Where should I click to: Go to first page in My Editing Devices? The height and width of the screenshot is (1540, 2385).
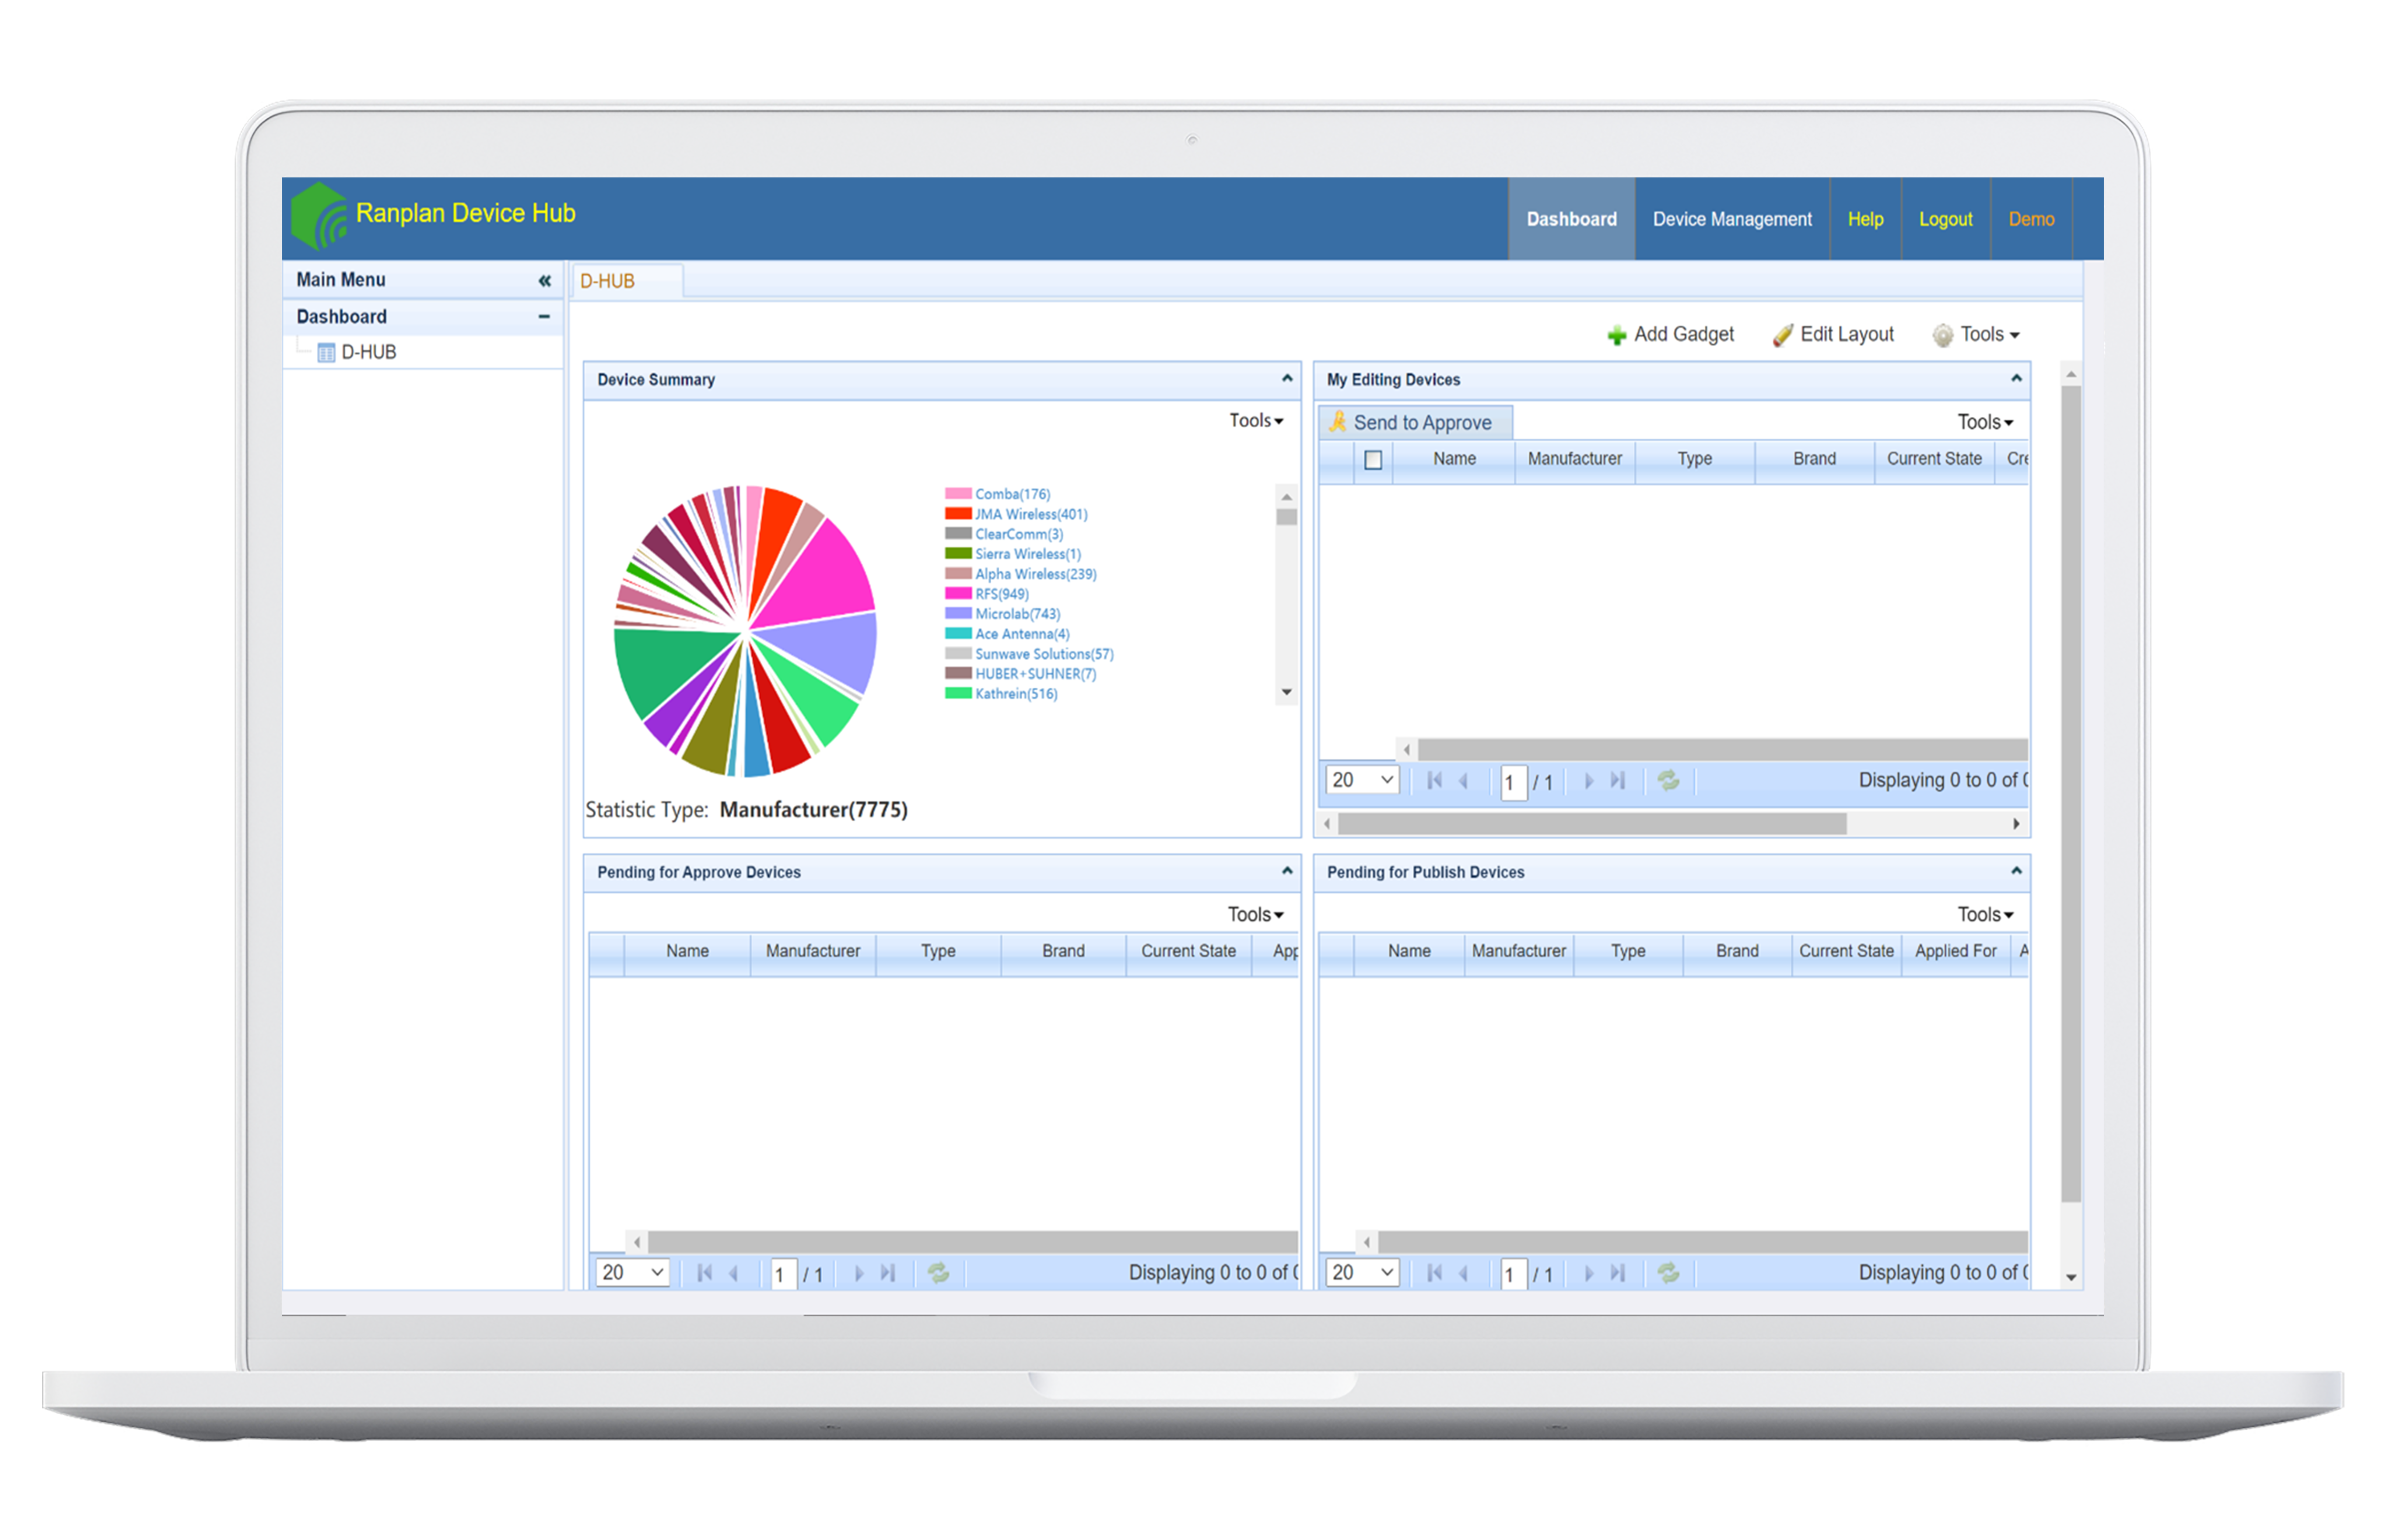click(x=1434, y=780)
